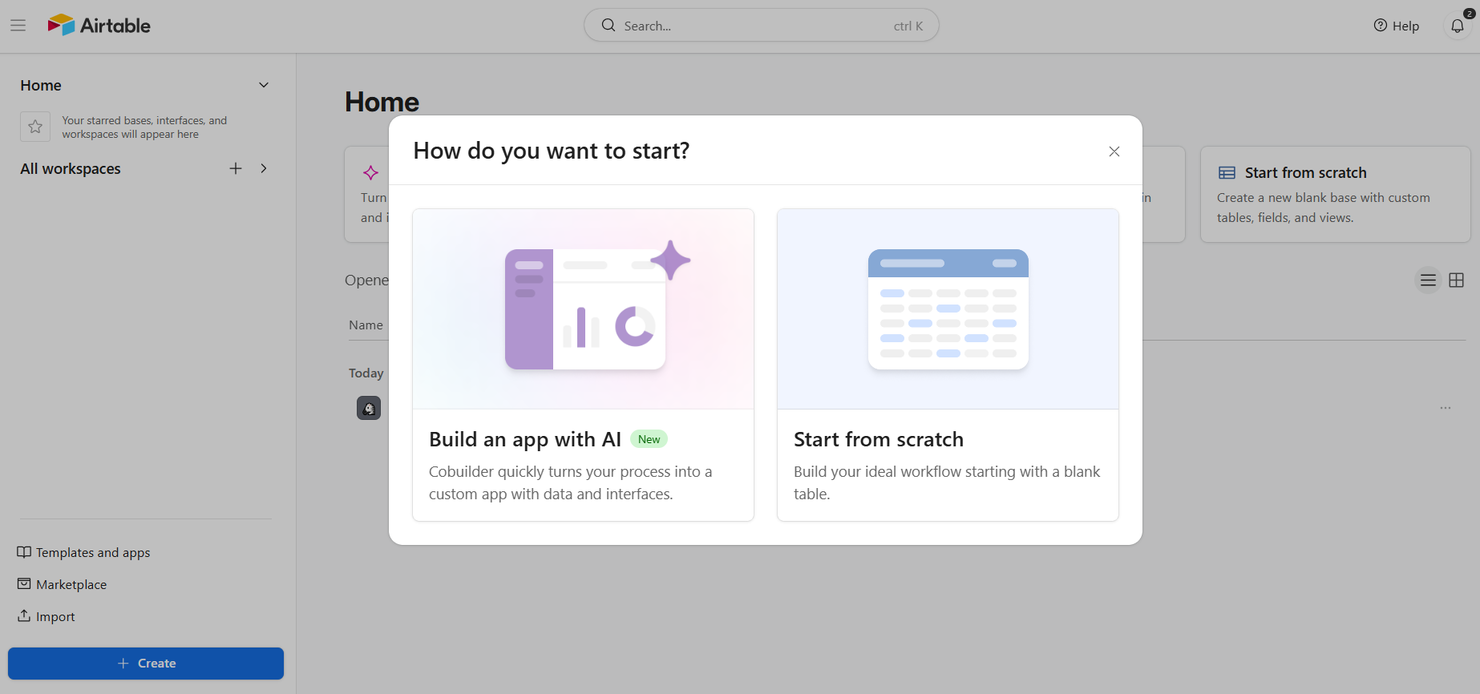Switch to grid view of opened bases
1480x694 pixels.
click(1456, 280)
